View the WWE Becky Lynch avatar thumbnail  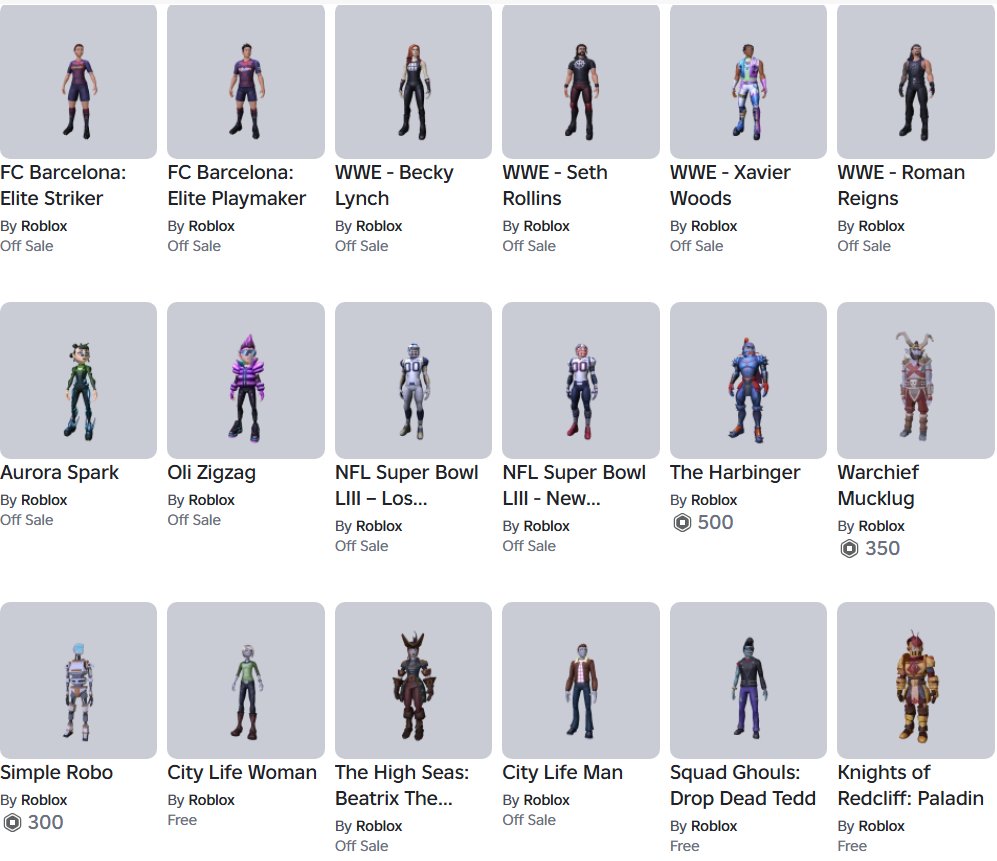[413, 81]
